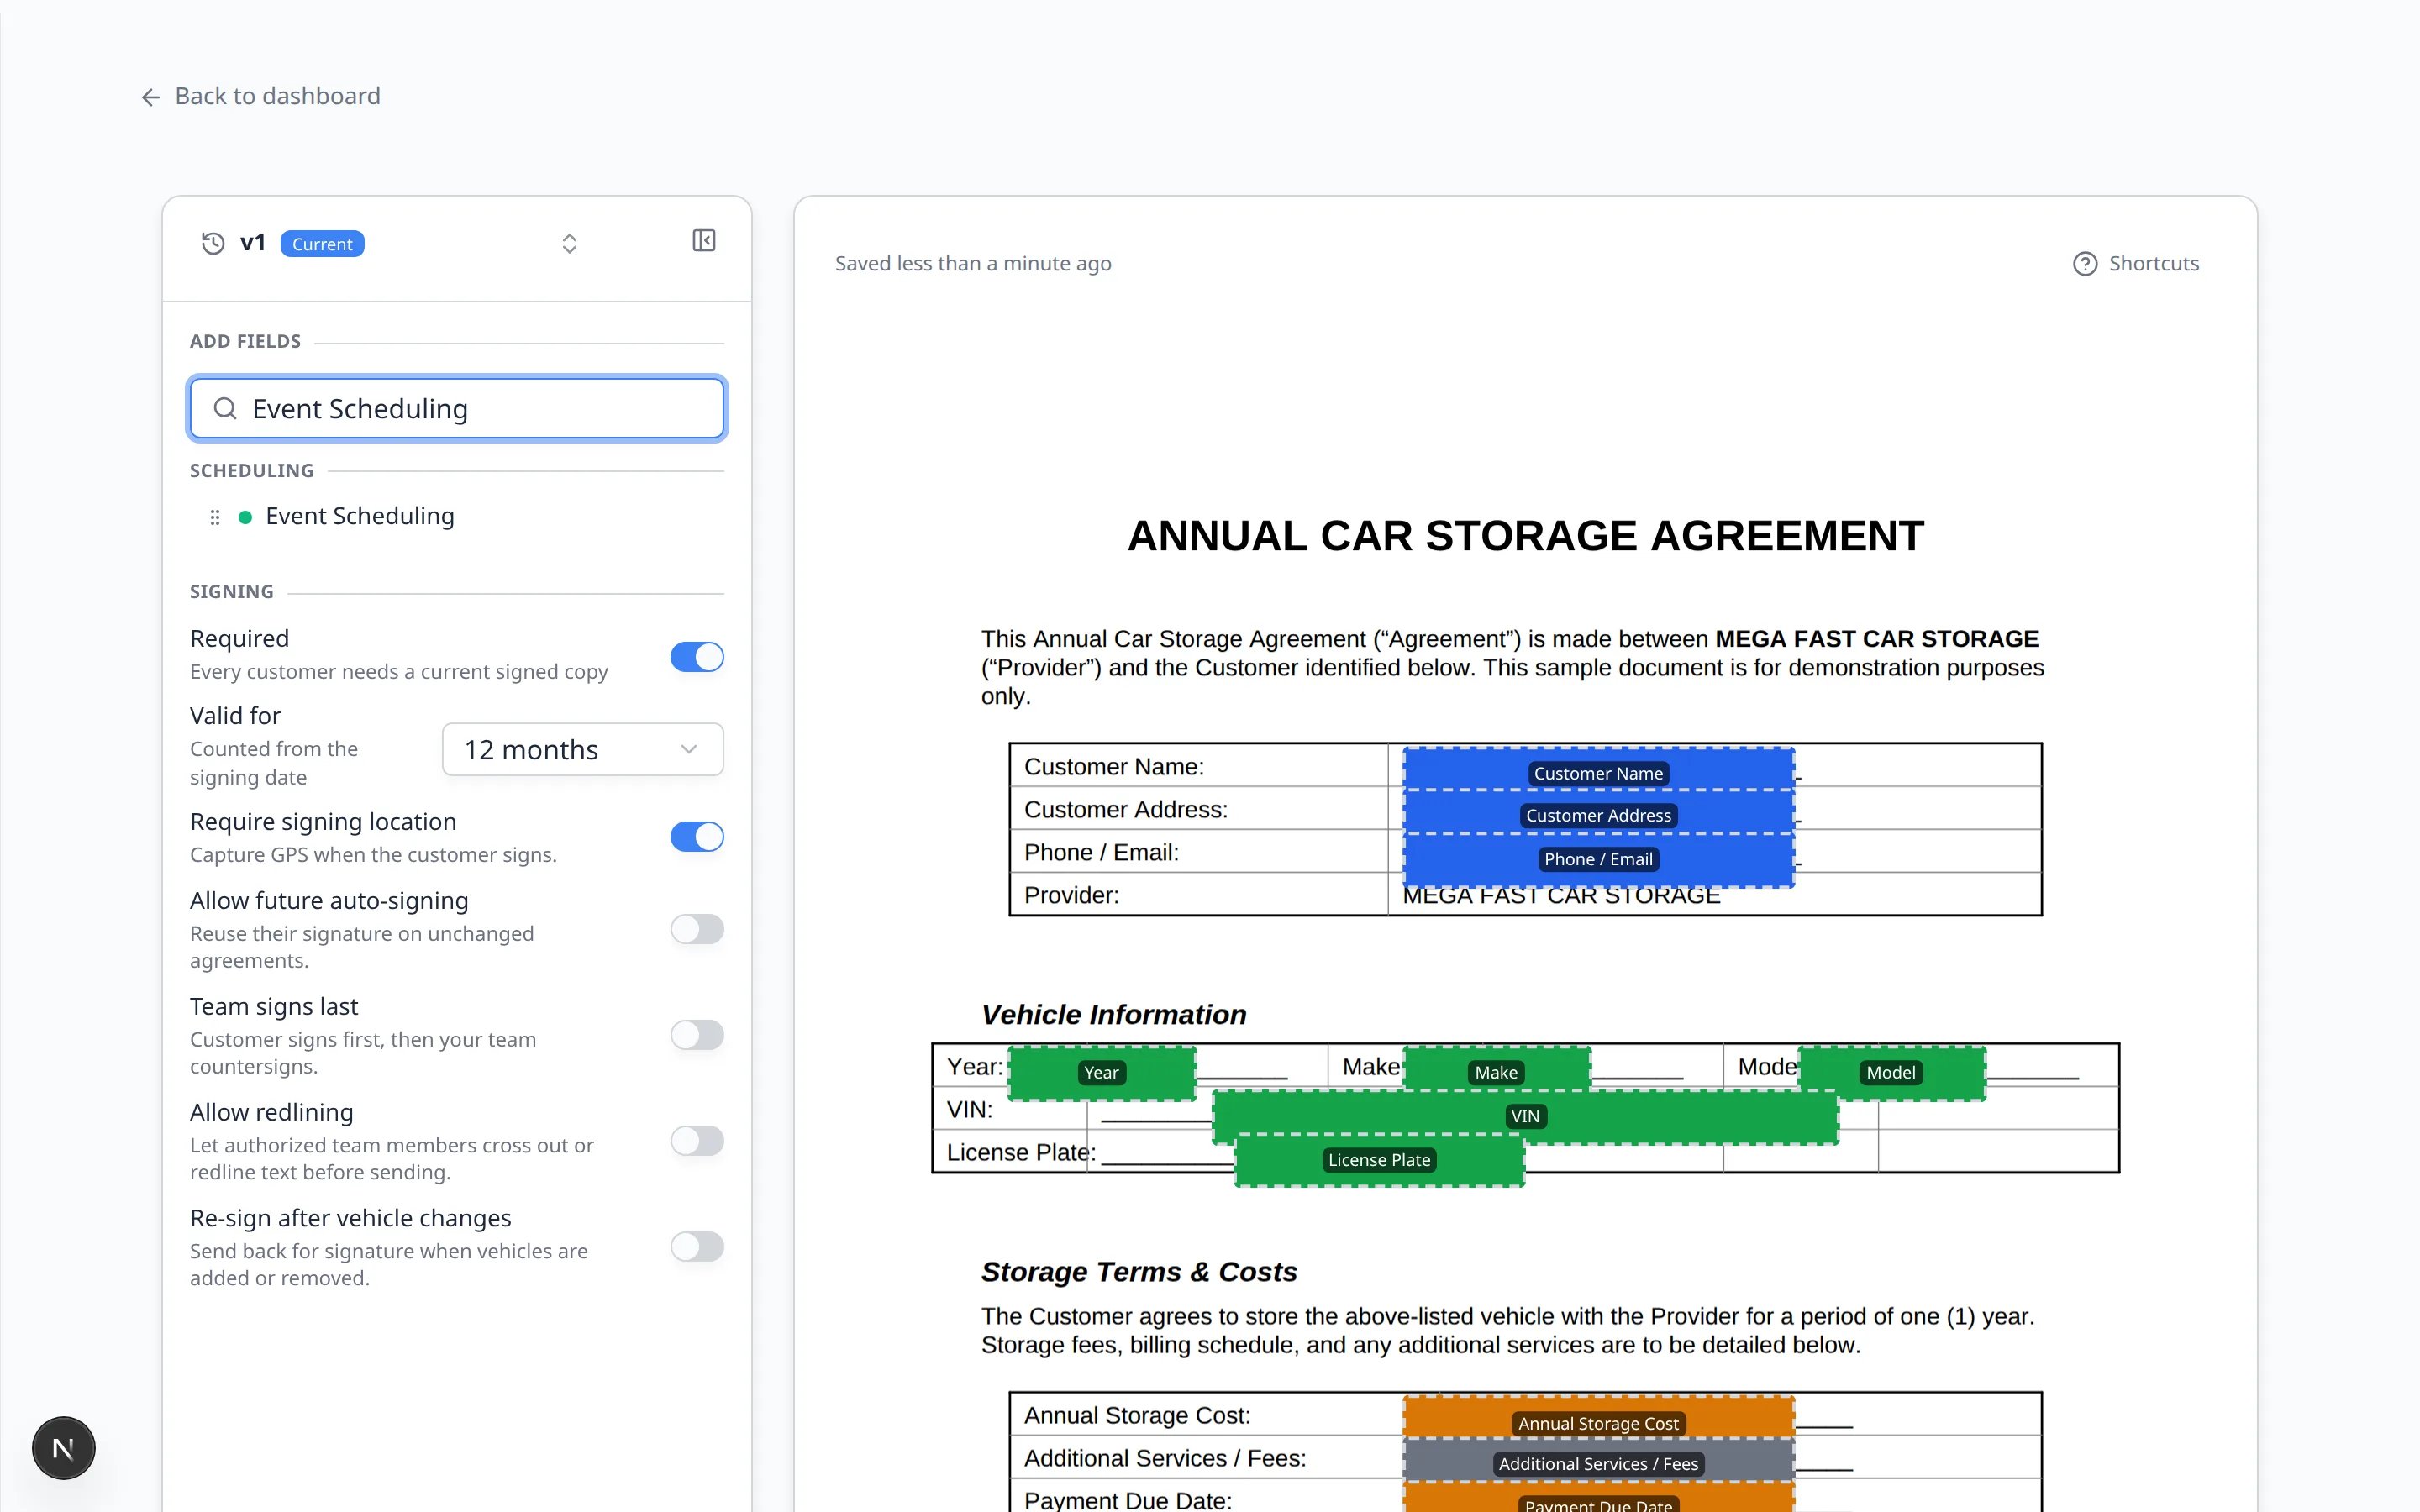The height and width of the screenshot is (1512, 2420).
Task: Go back to dashboard link
Action: [x=261, y=96]
